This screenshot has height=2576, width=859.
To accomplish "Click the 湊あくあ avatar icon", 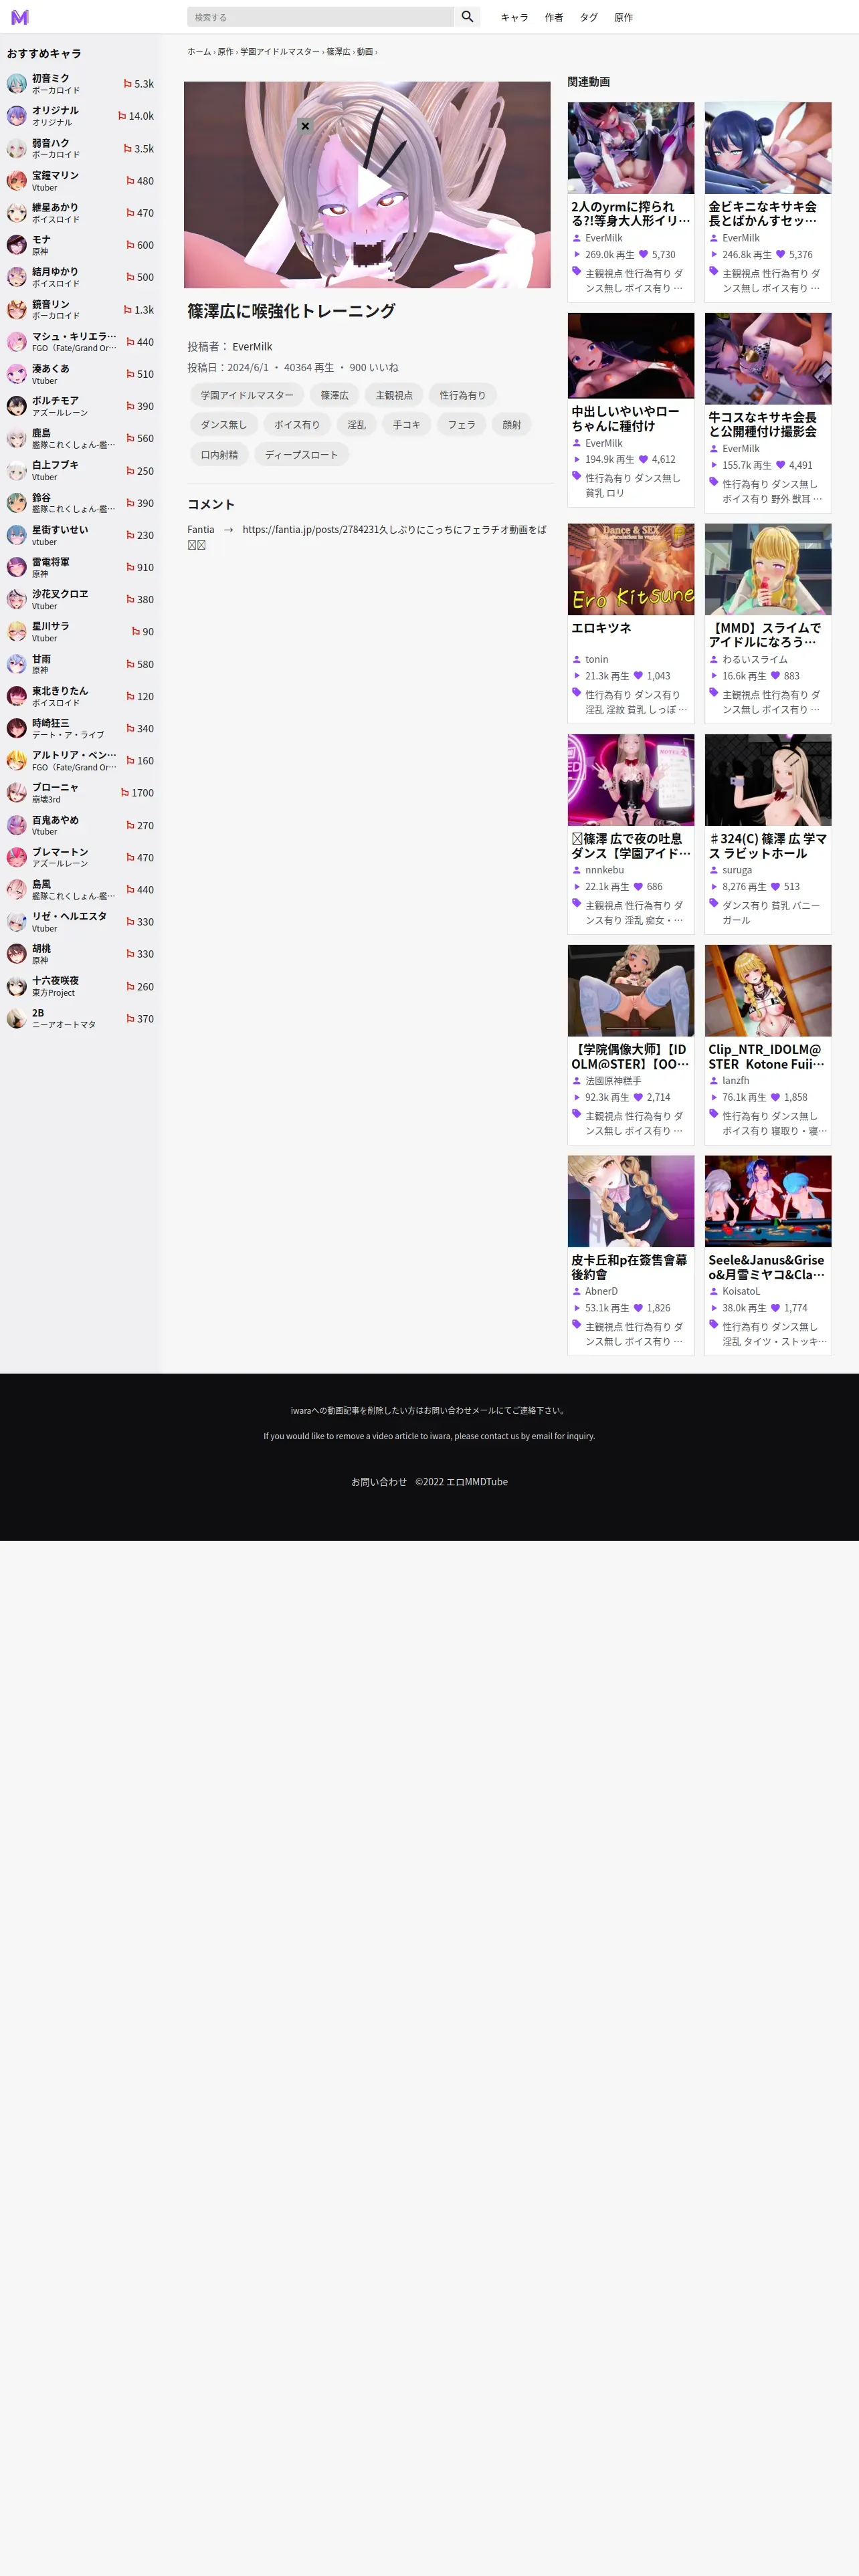I will (x=17, y=374).
